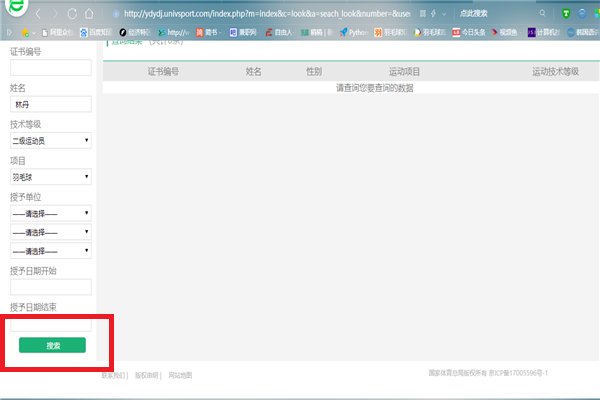Click the 姓名 field containing 林丹
This screenshot has width=600, height=400.
pyautogui.click(x=51, y=104)
